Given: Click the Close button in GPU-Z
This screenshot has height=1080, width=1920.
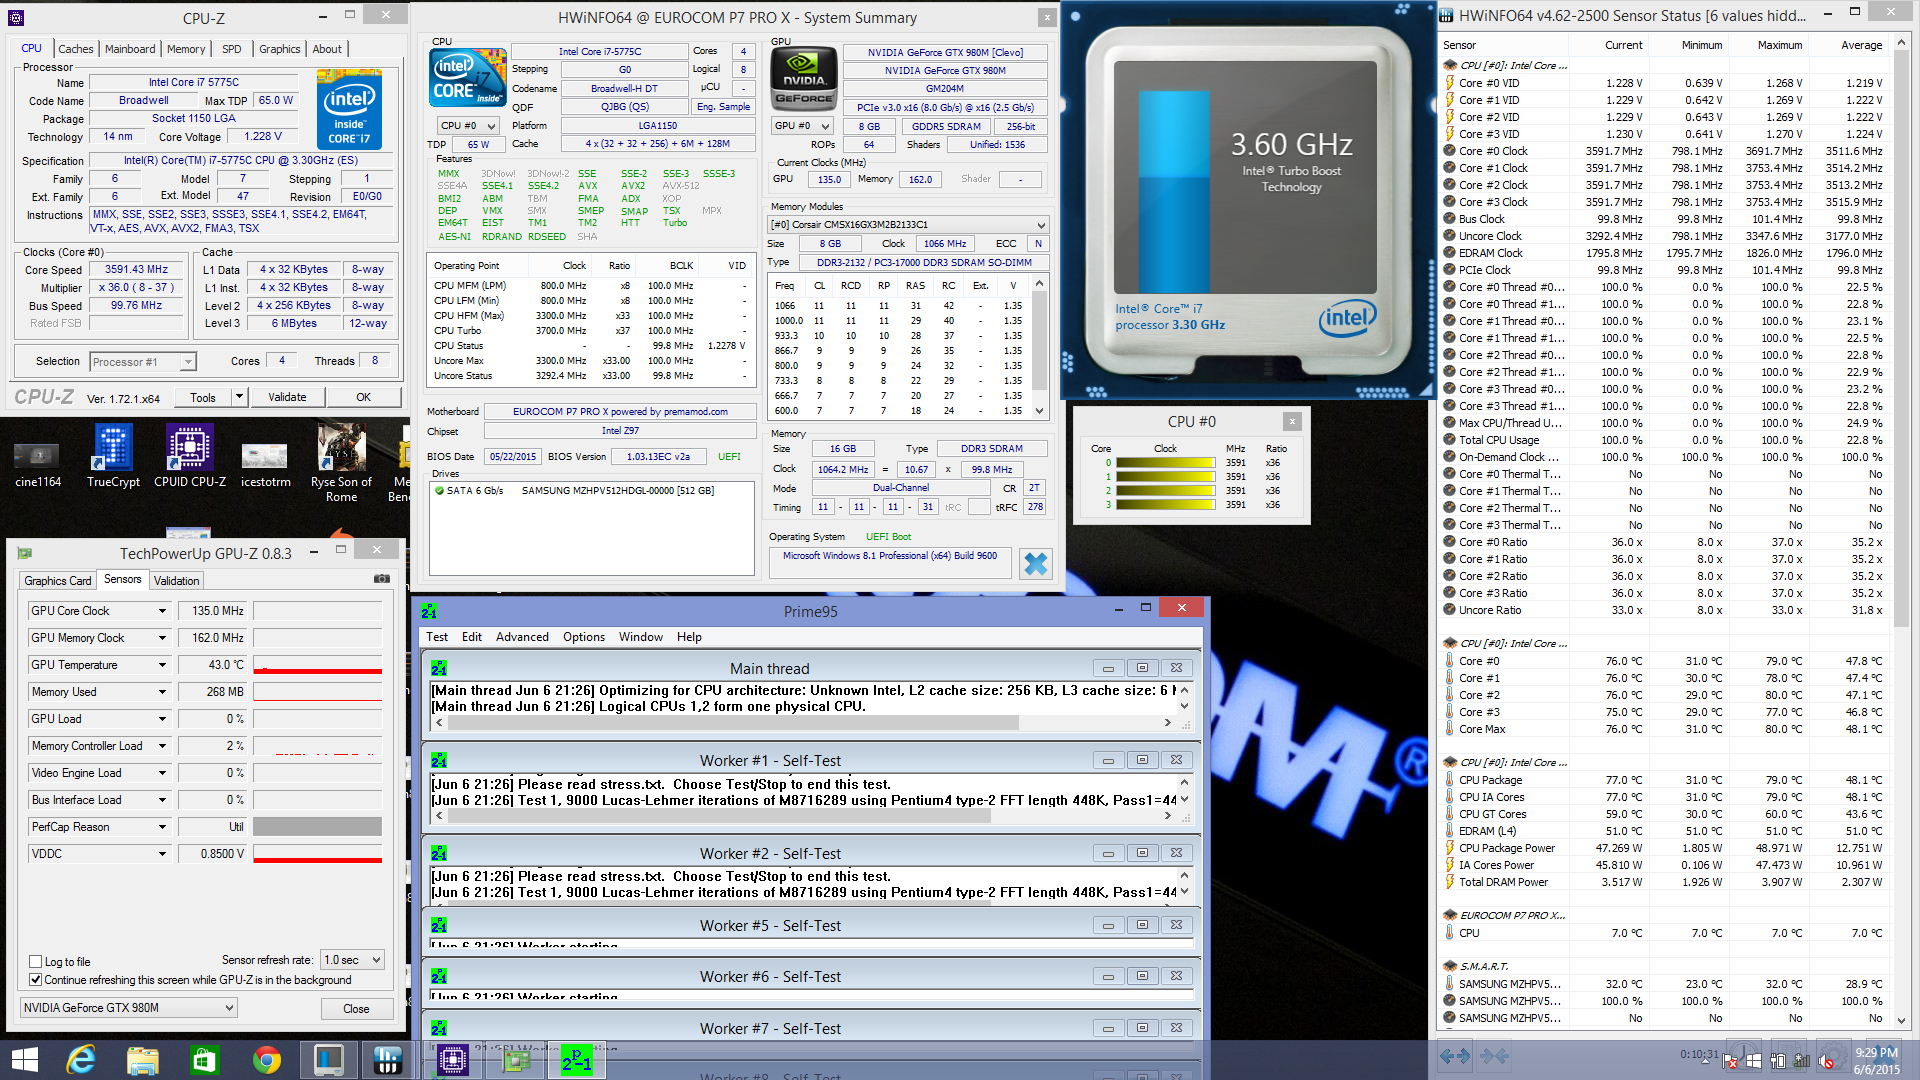Looking at the screenshot, I should (x=356, y=1008).
